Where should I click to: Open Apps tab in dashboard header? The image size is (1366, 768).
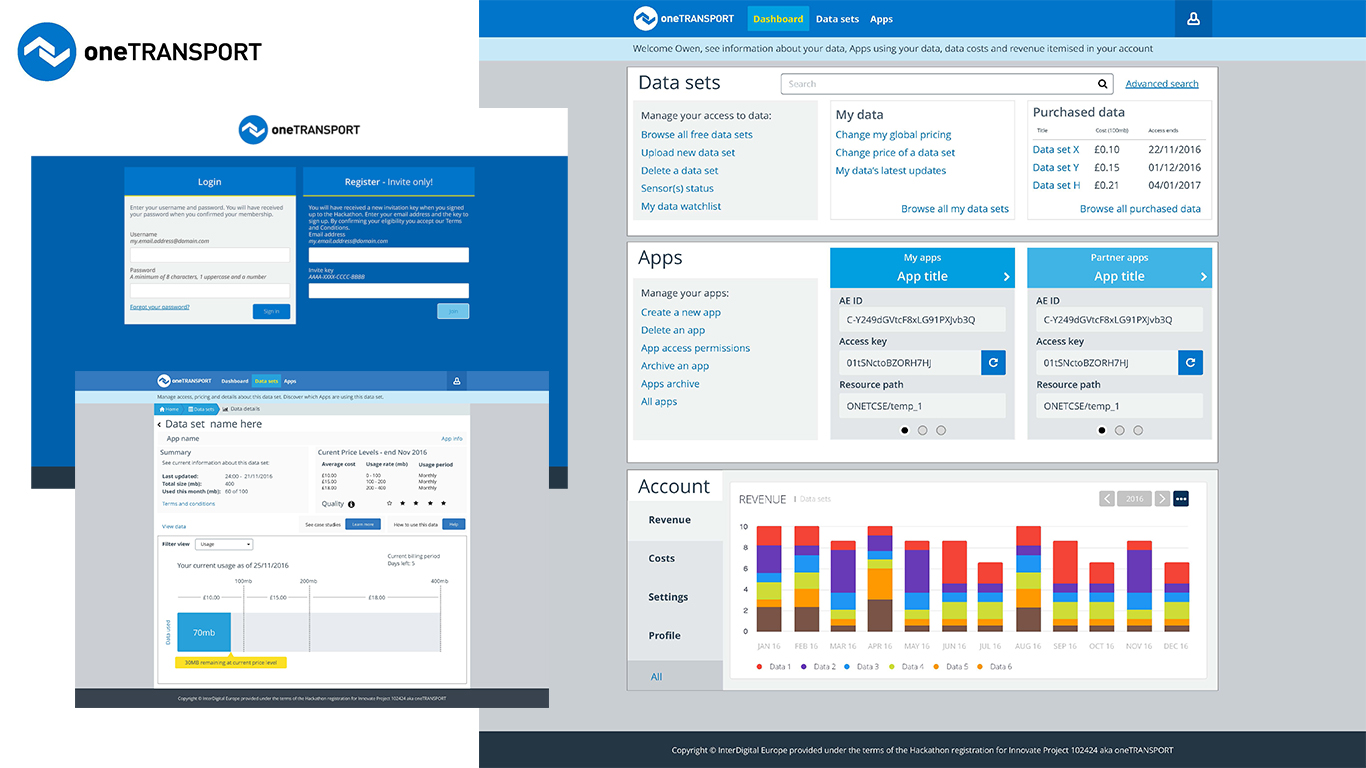pyautogui.click(x=881, y=19)
